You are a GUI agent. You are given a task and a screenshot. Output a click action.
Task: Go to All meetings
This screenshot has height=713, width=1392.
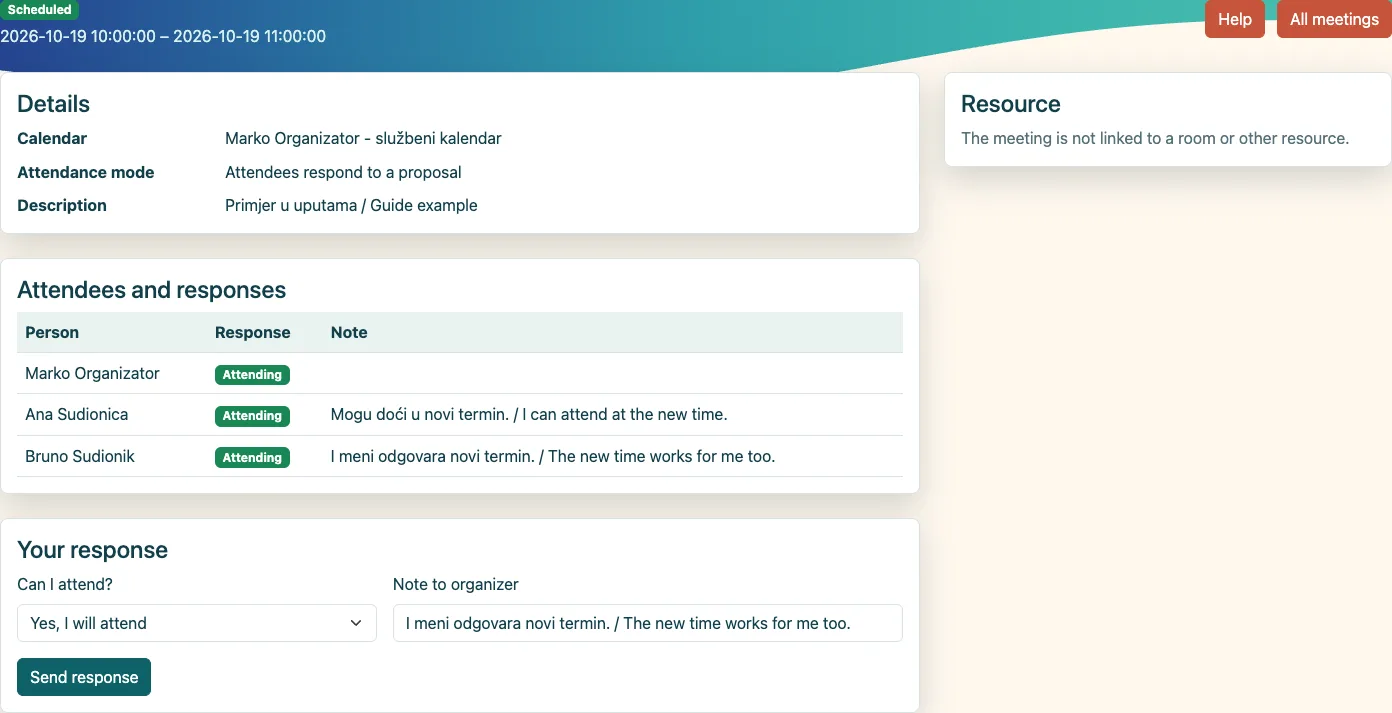pyautogui.click(x=1334, y=19)
